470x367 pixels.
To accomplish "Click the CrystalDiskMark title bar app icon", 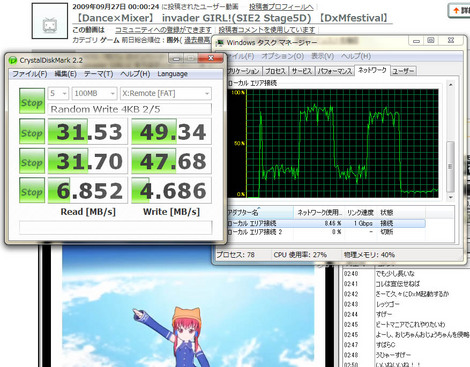I will coord(13,60).
